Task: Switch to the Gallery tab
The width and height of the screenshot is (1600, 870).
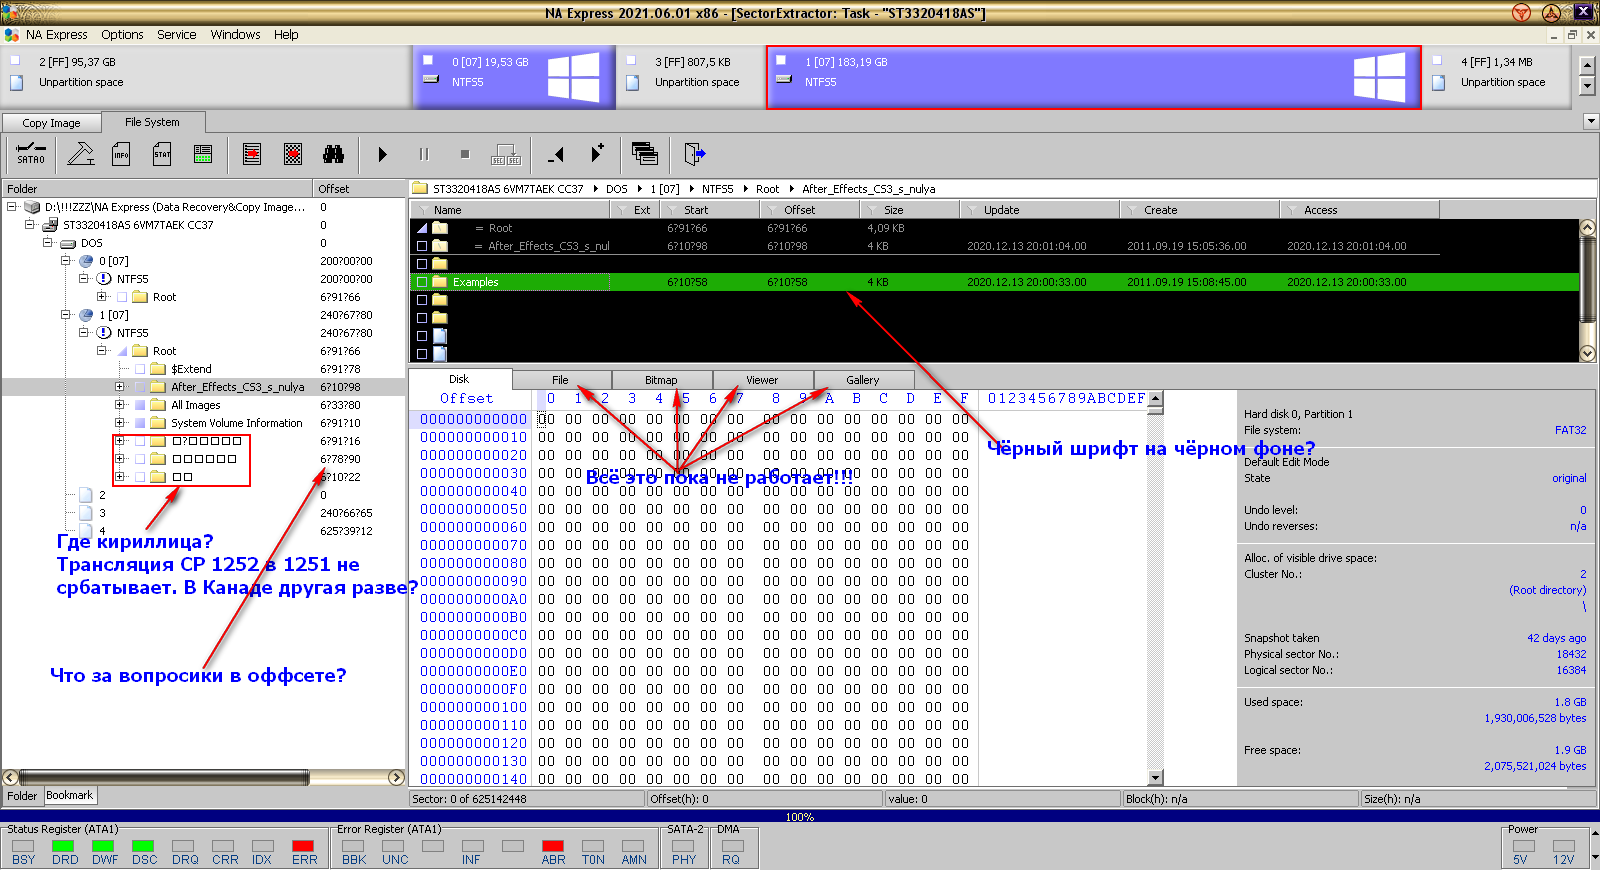Action: 862,380
